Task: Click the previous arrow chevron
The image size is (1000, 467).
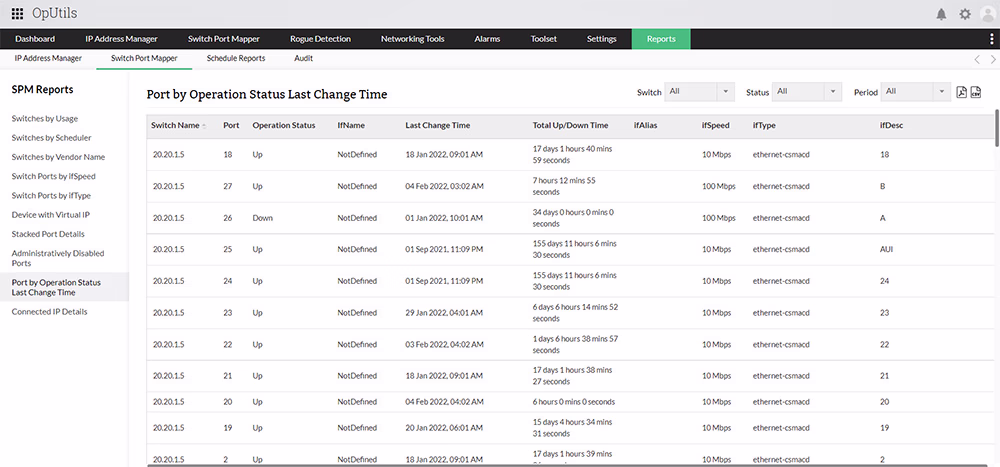Action: (977, 60)
